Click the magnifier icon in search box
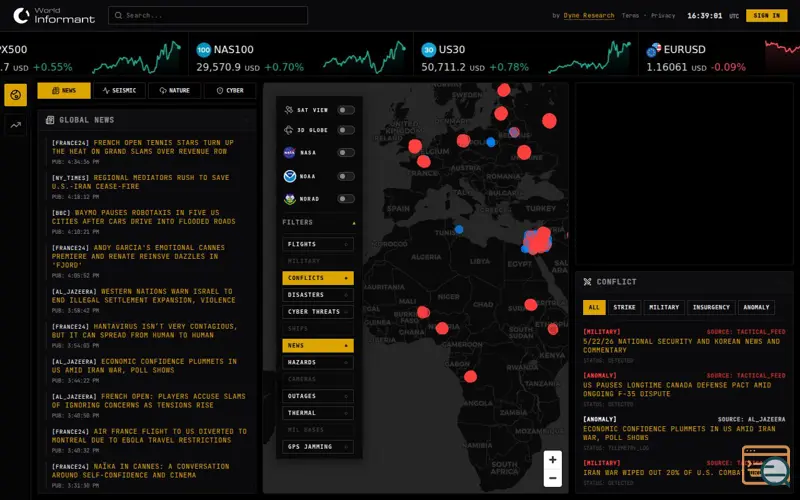Viewport: 800px width, 500px height. [x=118, y=15]
